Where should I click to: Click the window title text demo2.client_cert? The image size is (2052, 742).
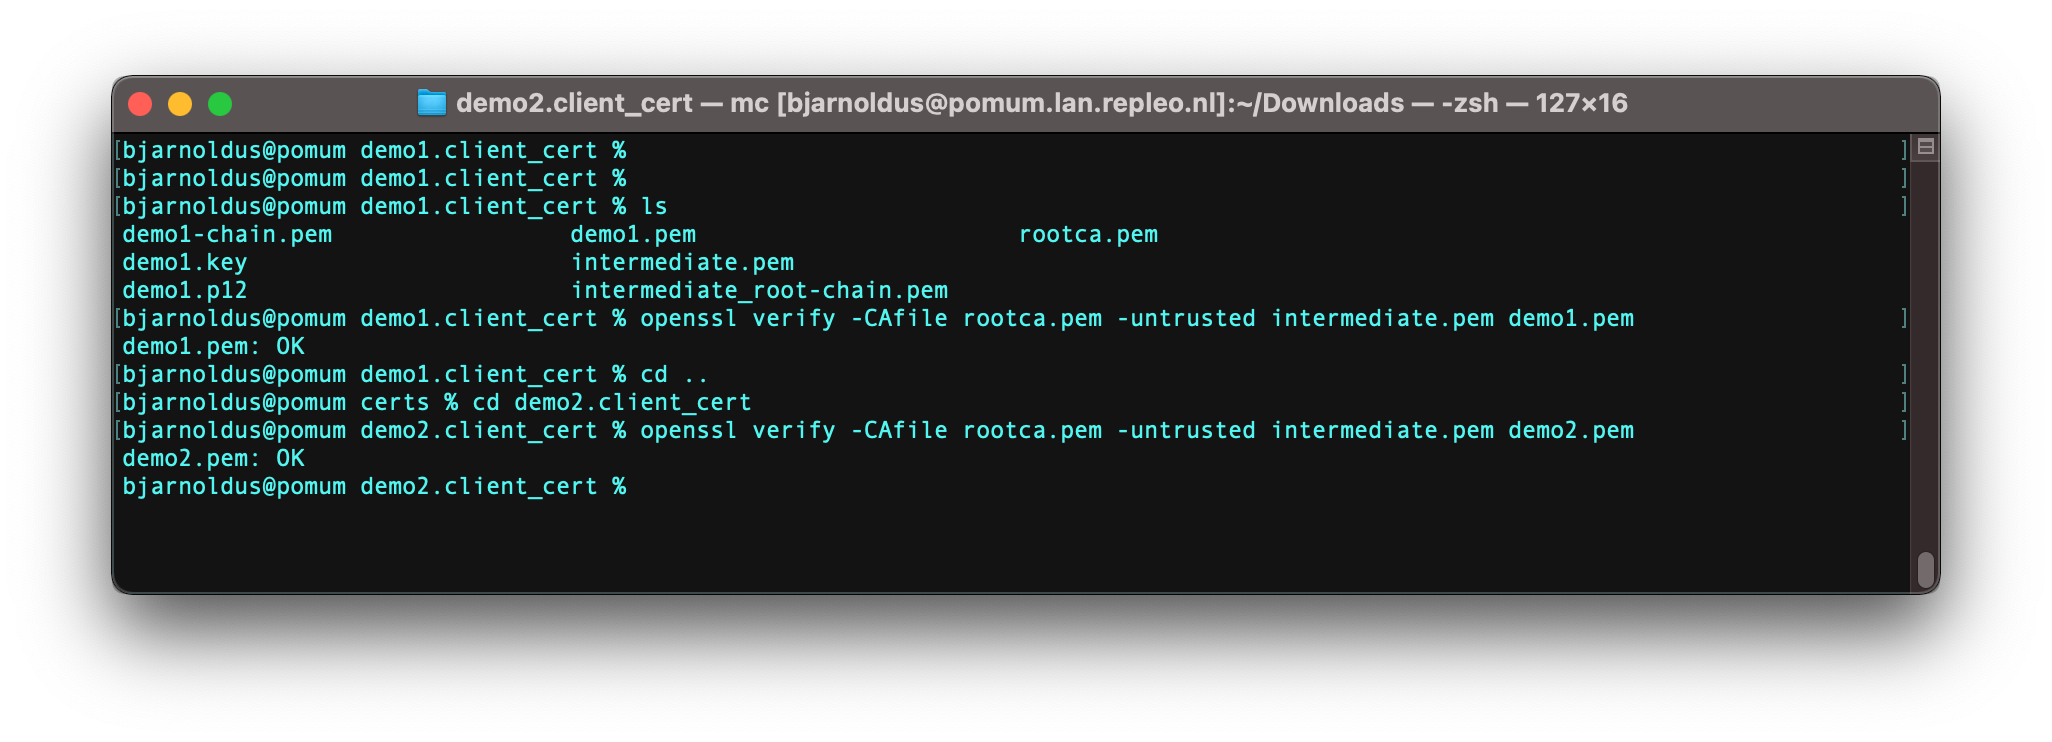tap(574, 103)
